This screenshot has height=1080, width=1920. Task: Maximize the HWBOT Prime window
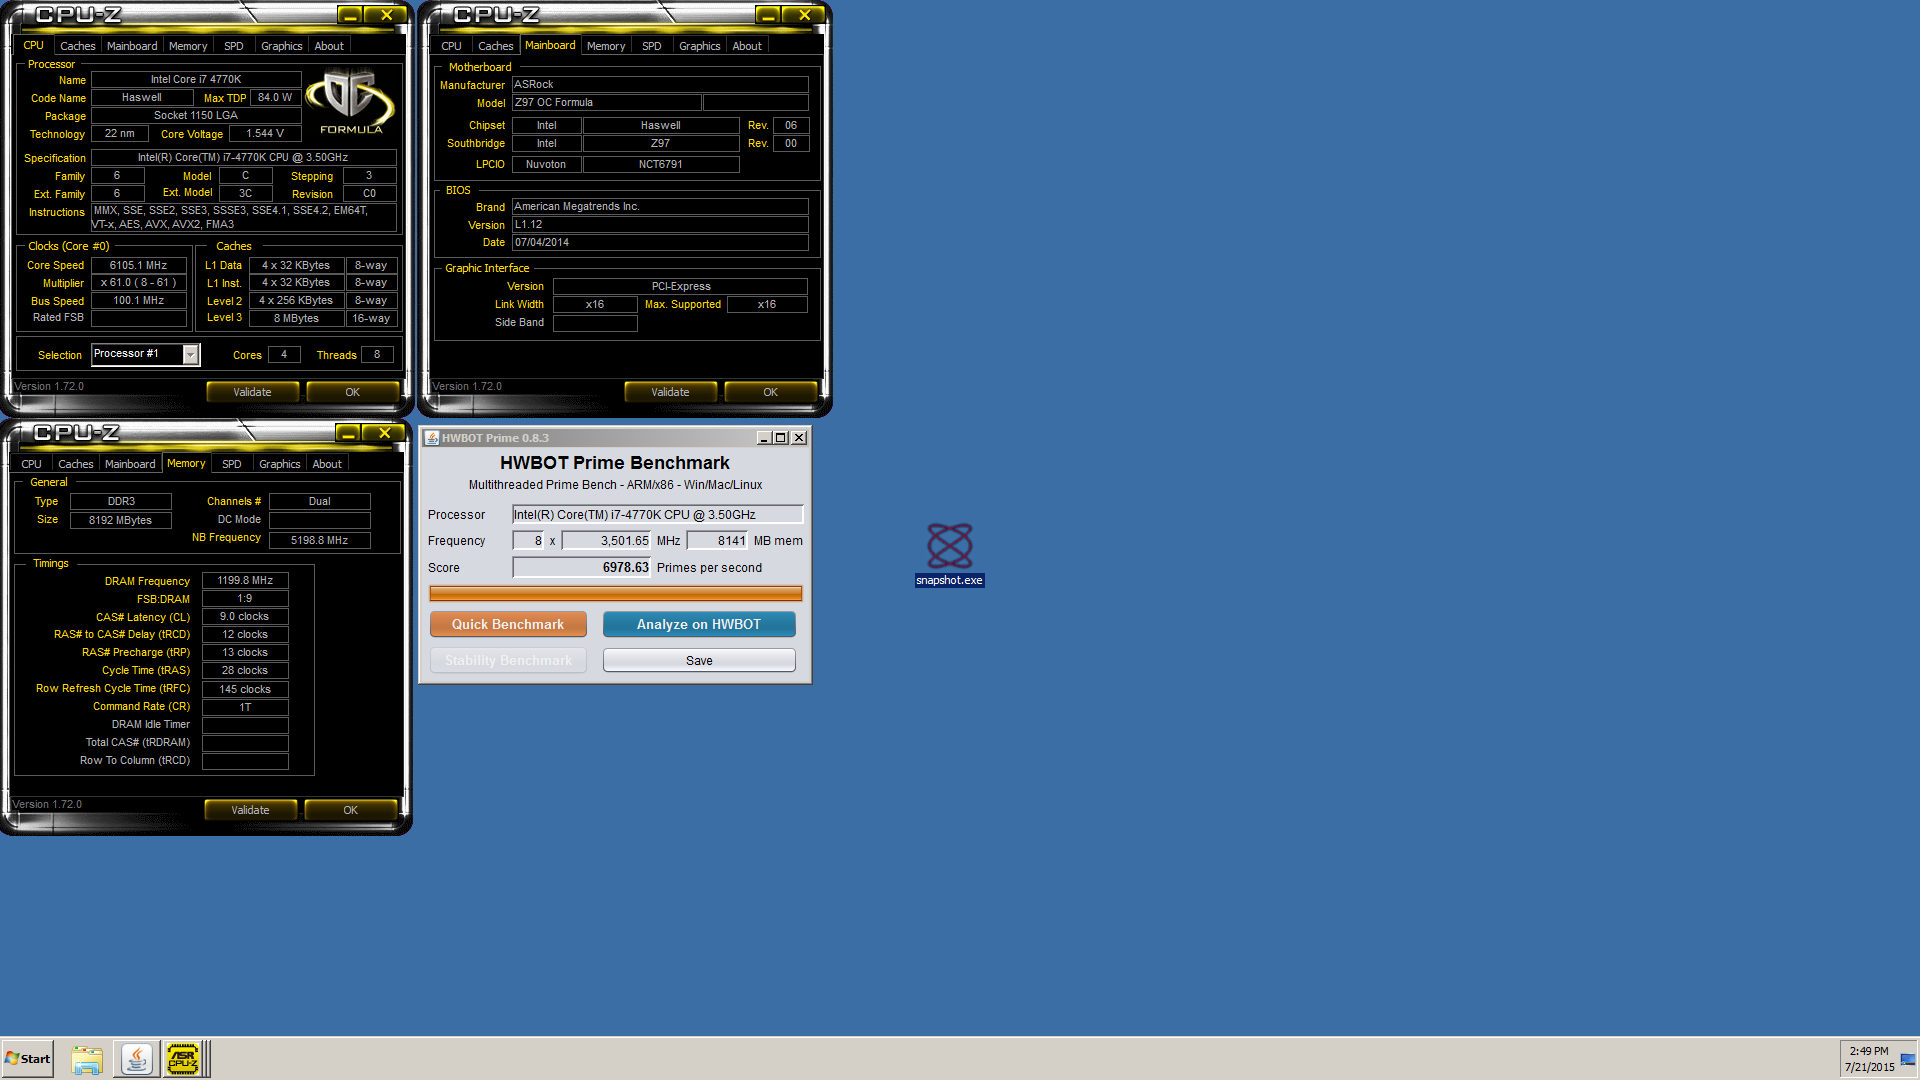coord(781,438)
